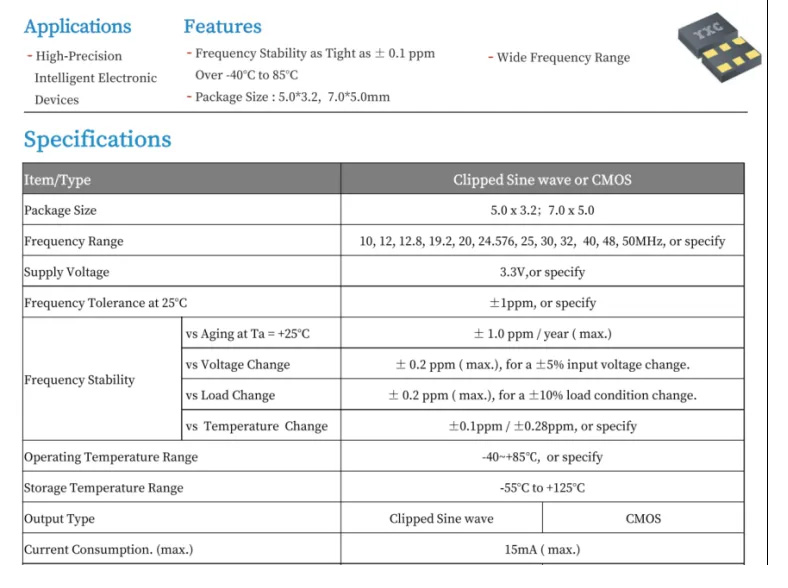Click 'Package Size : 5.0*3.2, 7.0*5.0mm' feature
The image size is (788, 588).
tap(292, 96)
